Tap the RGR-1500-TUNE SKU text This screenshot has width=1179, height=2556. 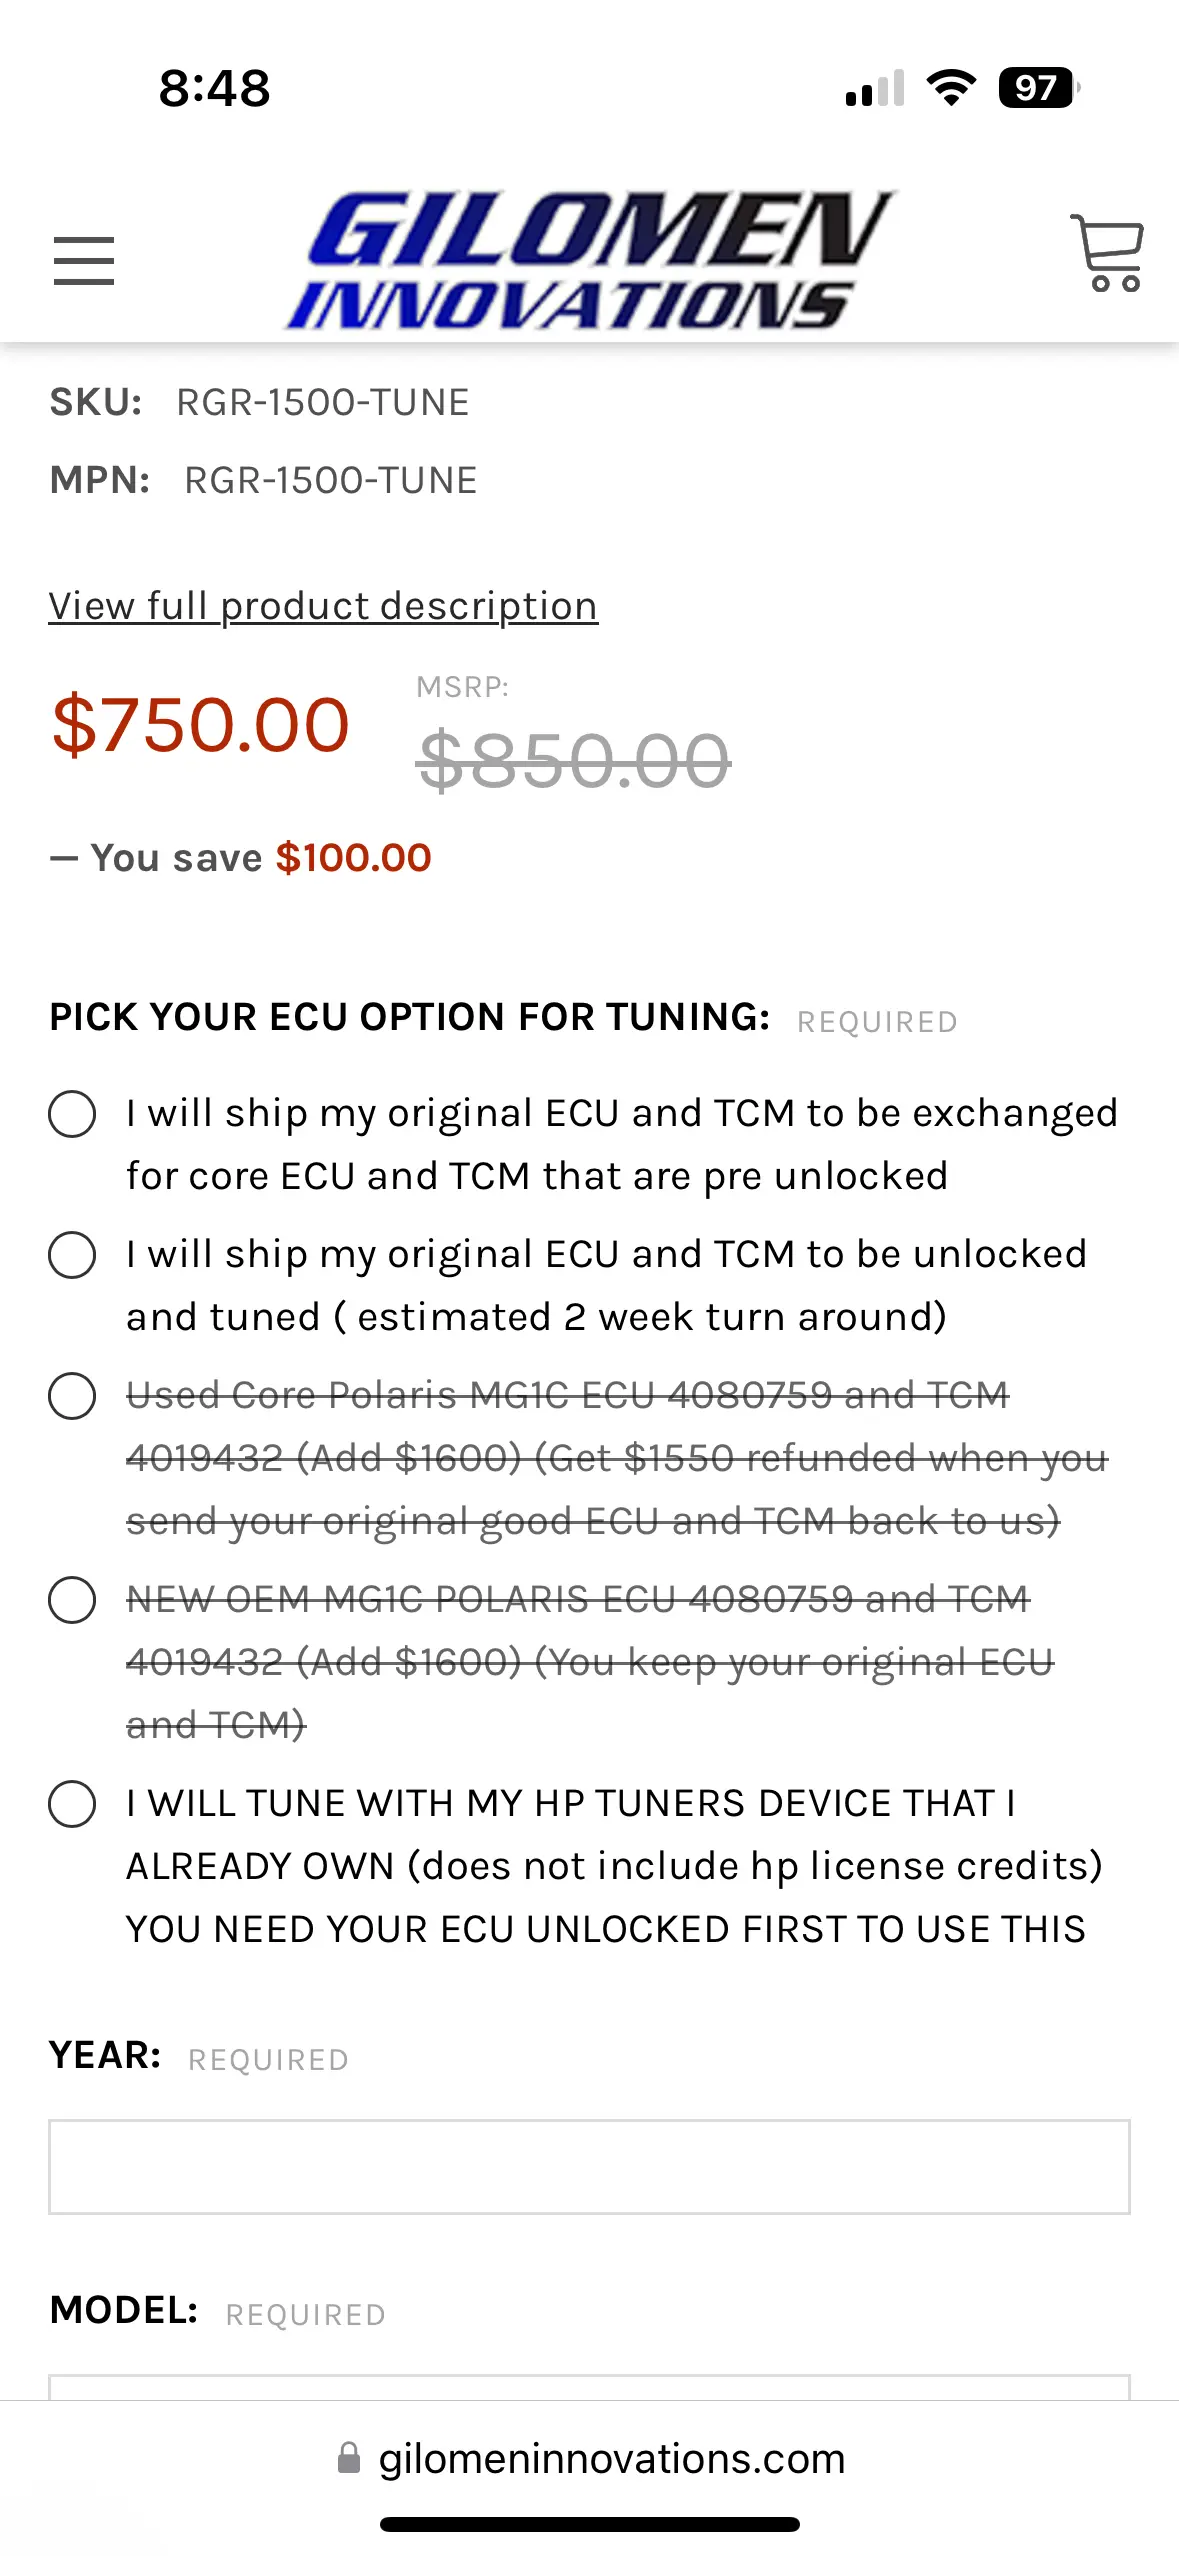click(x=323, y=403)
